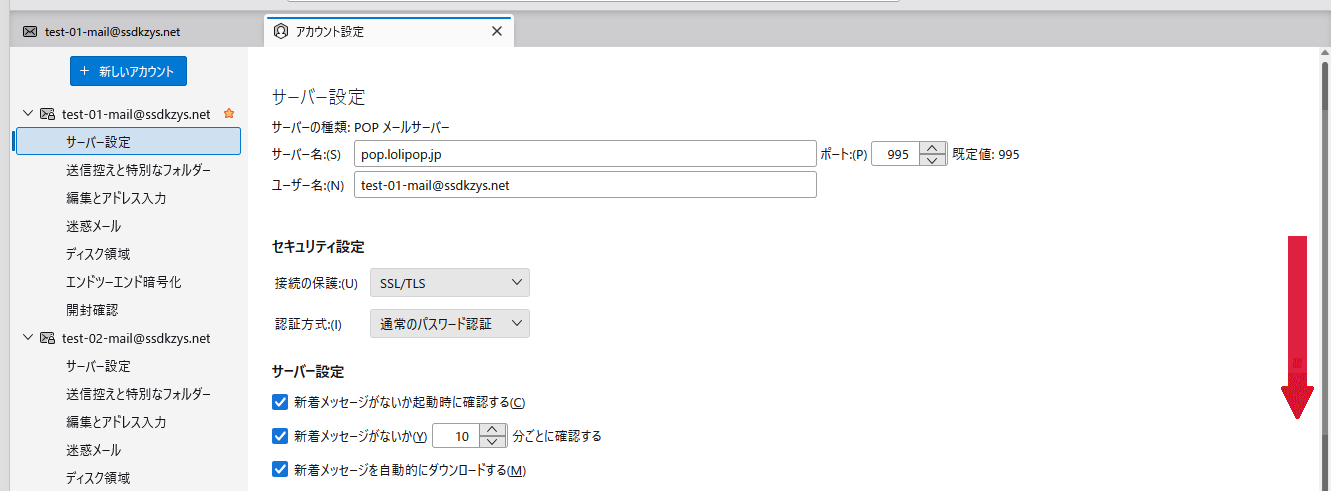The width and height of the screenshot is (1341, 491).
Task: Collapse the test-01-mail@ssdkzys.net account tree
Action: click(28, 114)
